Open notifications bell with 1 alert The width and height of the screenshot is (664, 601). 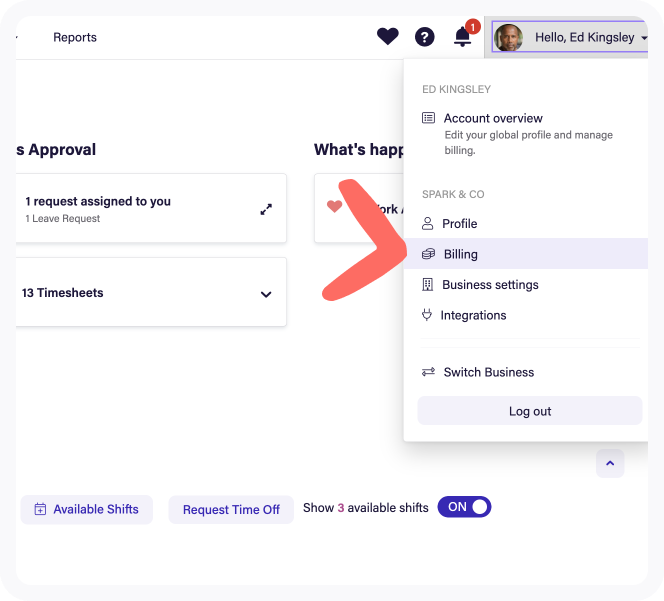[463, 36]
